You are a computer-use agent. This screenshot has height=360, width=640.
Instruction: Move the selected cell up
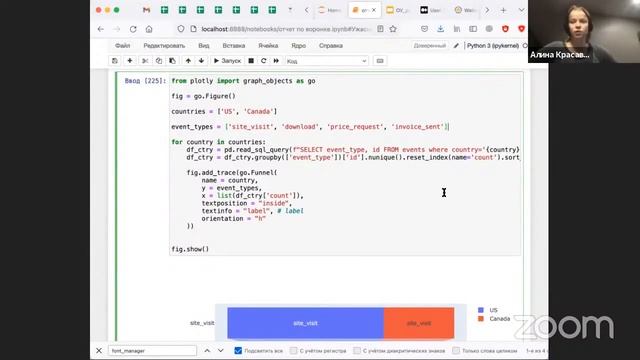(188, 61)
